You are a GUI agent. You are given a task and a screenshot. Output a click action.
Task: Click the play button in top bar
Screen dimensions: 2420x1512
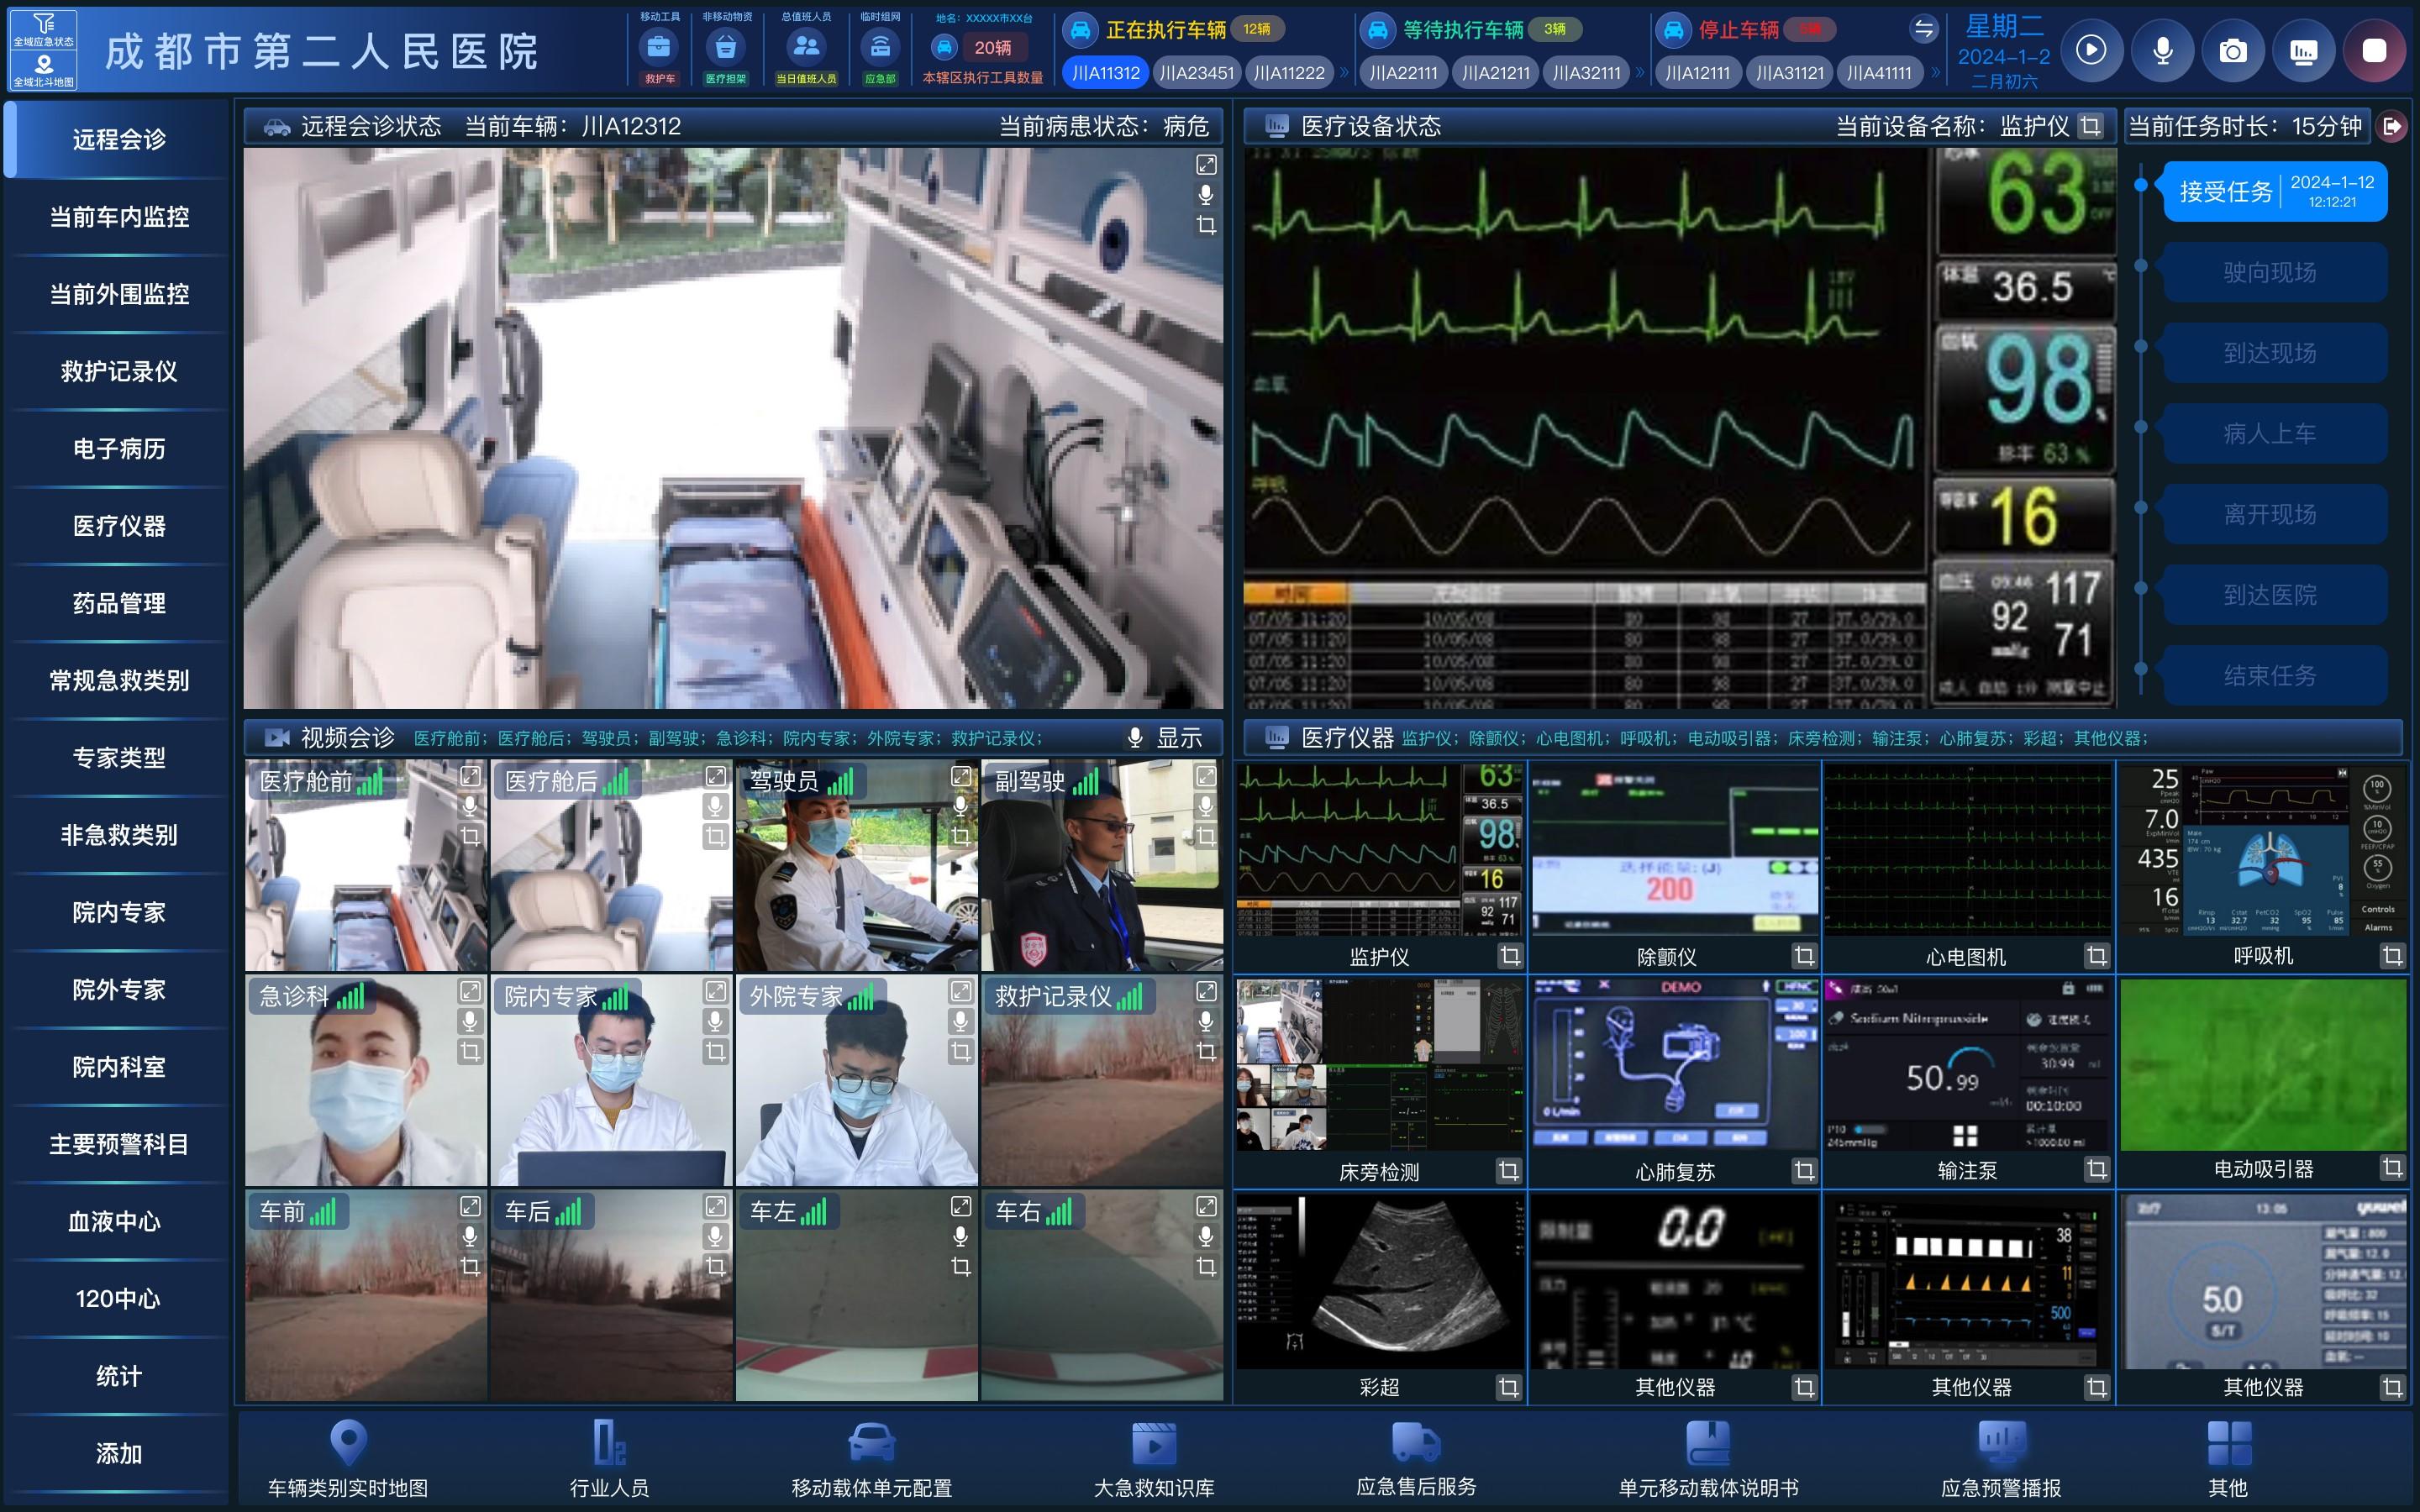point(2091,51)
